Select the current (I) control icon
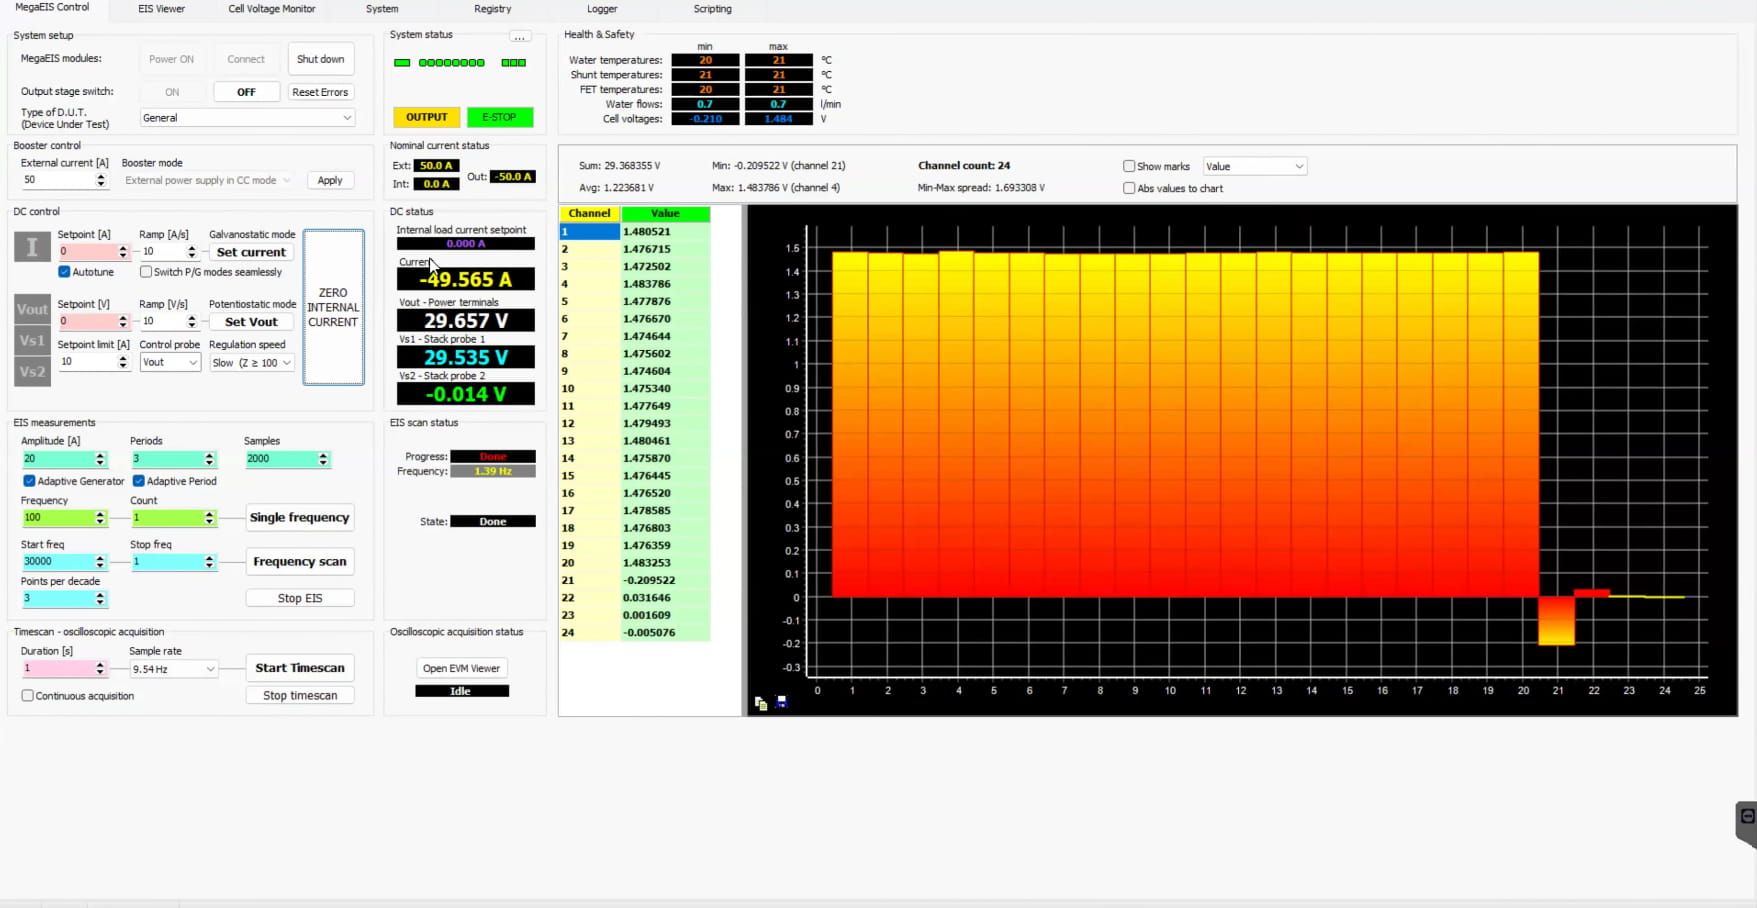 click(x=31, y=246)
